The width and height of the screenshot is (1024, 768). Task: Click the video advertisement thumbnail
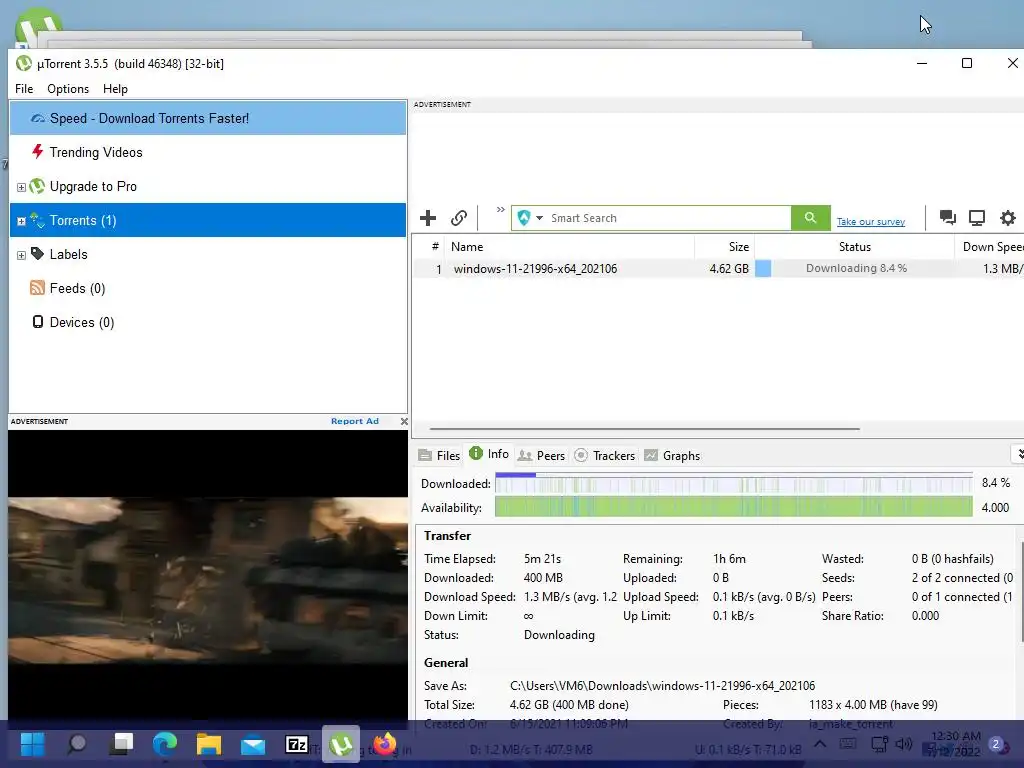click(208, 579)
